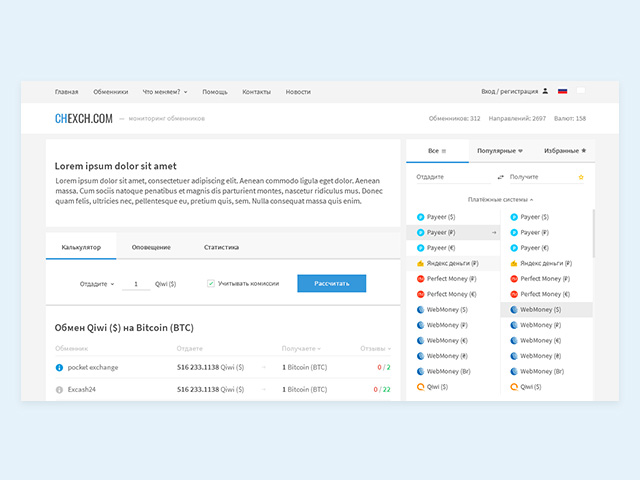This screenshot has height=480, width=640.
Task: Select the Все tab in the currency panel
Action: pyautogui.click(x=437, y=151)
